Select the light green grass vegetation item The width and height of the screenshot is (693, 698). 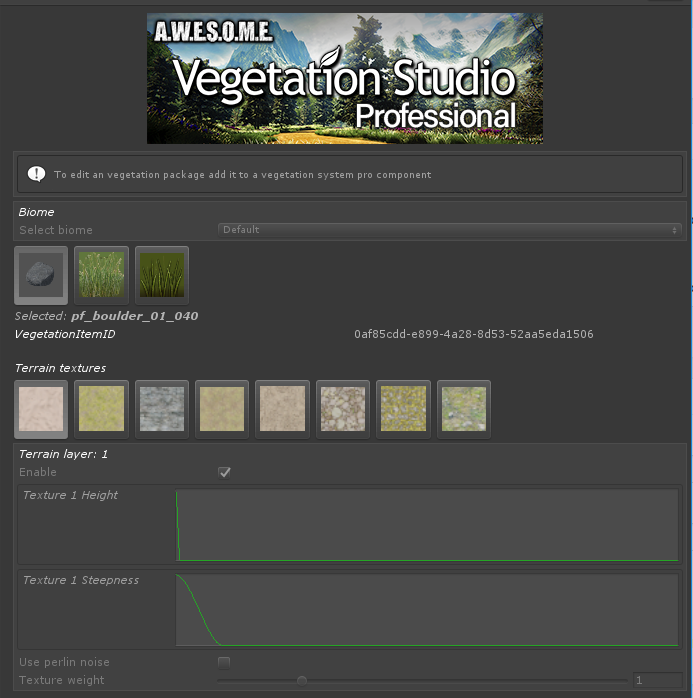click(x=101, y=275)
